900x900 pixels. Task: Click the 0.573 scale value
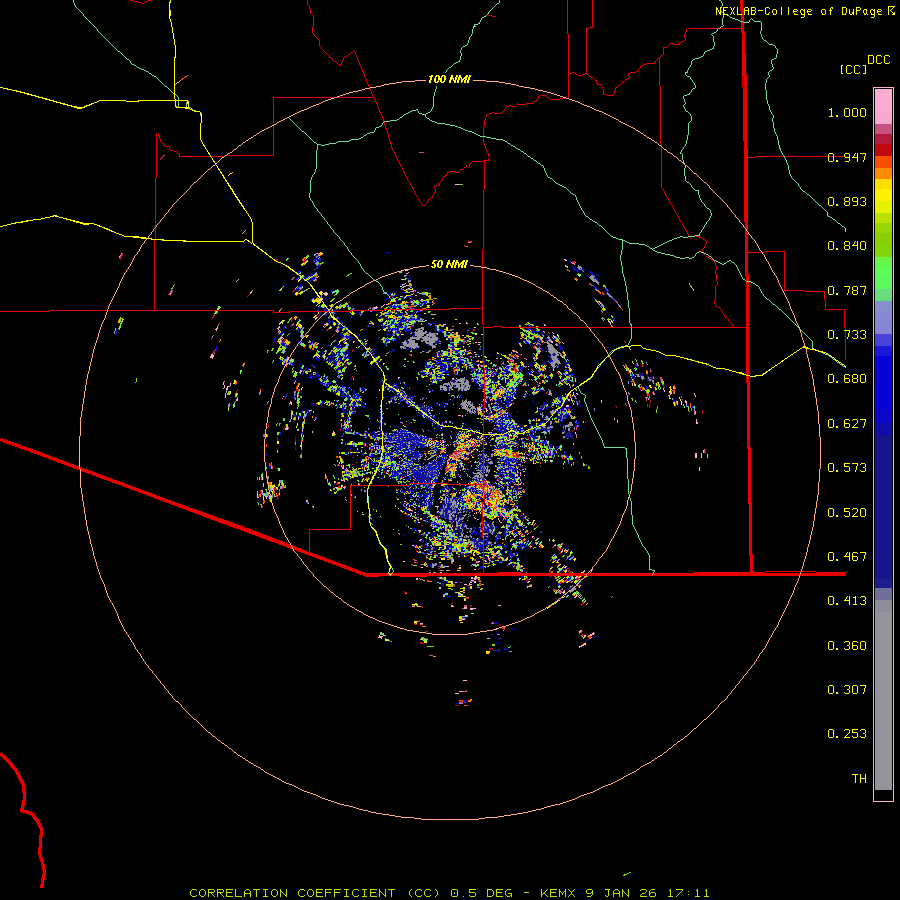[x=847, y=468]
